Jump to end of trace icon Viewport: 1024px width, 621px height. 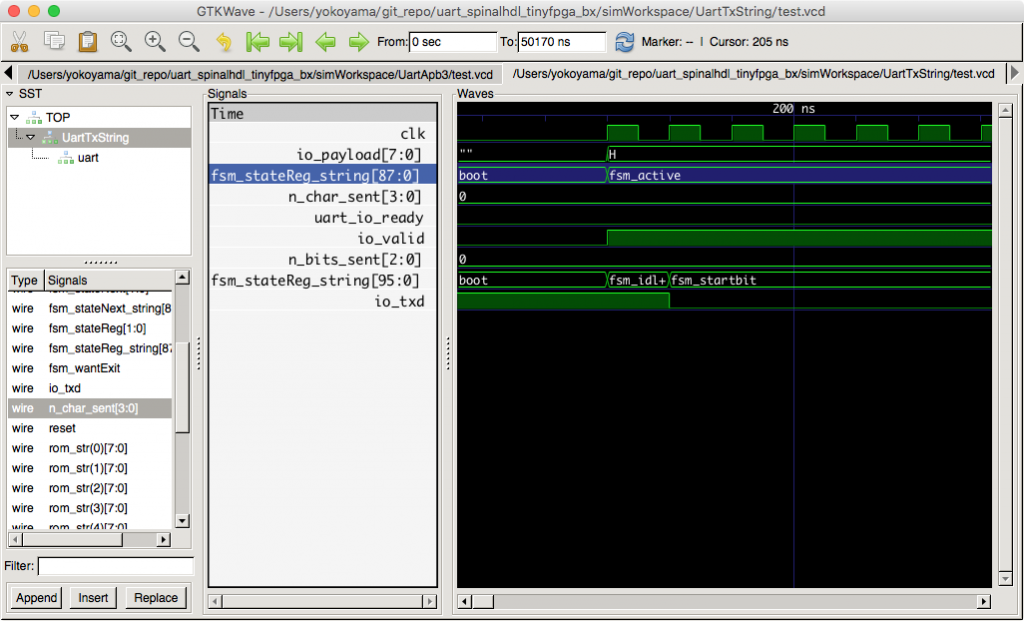click(291, 42)
